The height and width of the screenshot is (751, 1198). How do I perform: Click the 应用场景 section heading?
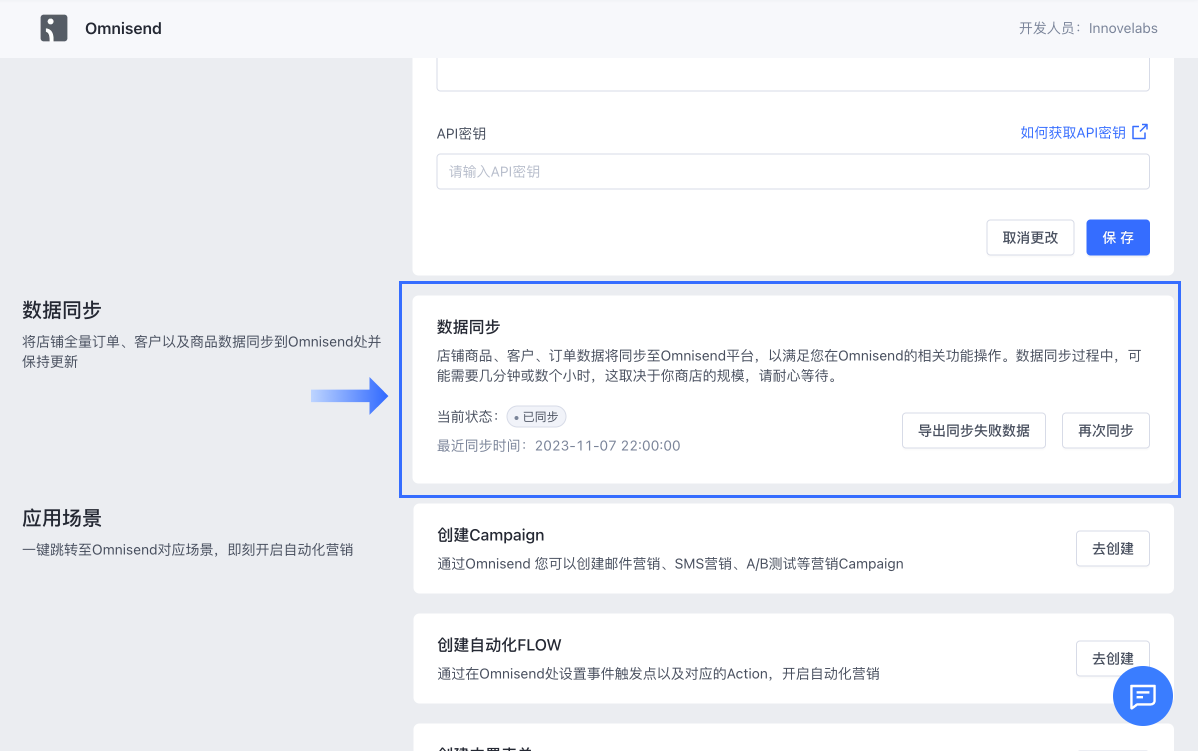click(62, 518)
